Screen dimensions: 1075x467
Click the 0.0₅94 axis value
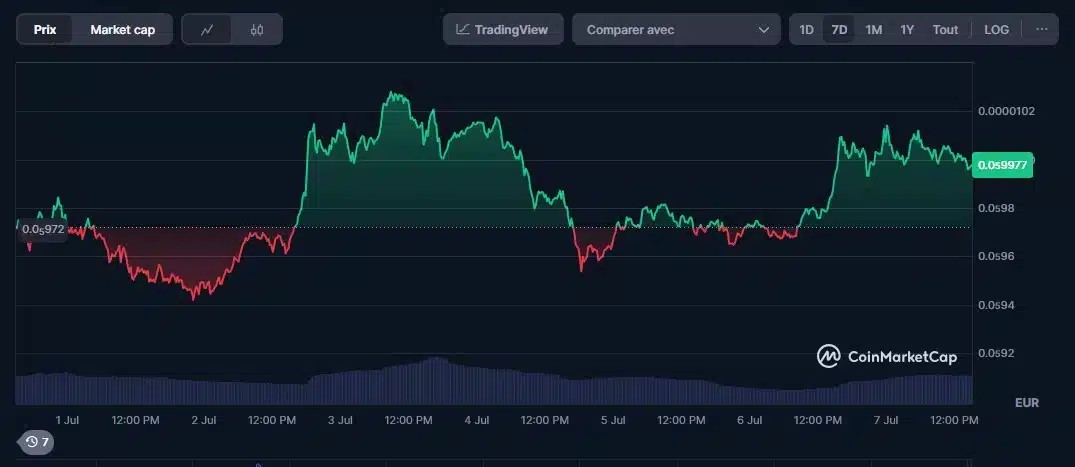click(x=996, y=305)
